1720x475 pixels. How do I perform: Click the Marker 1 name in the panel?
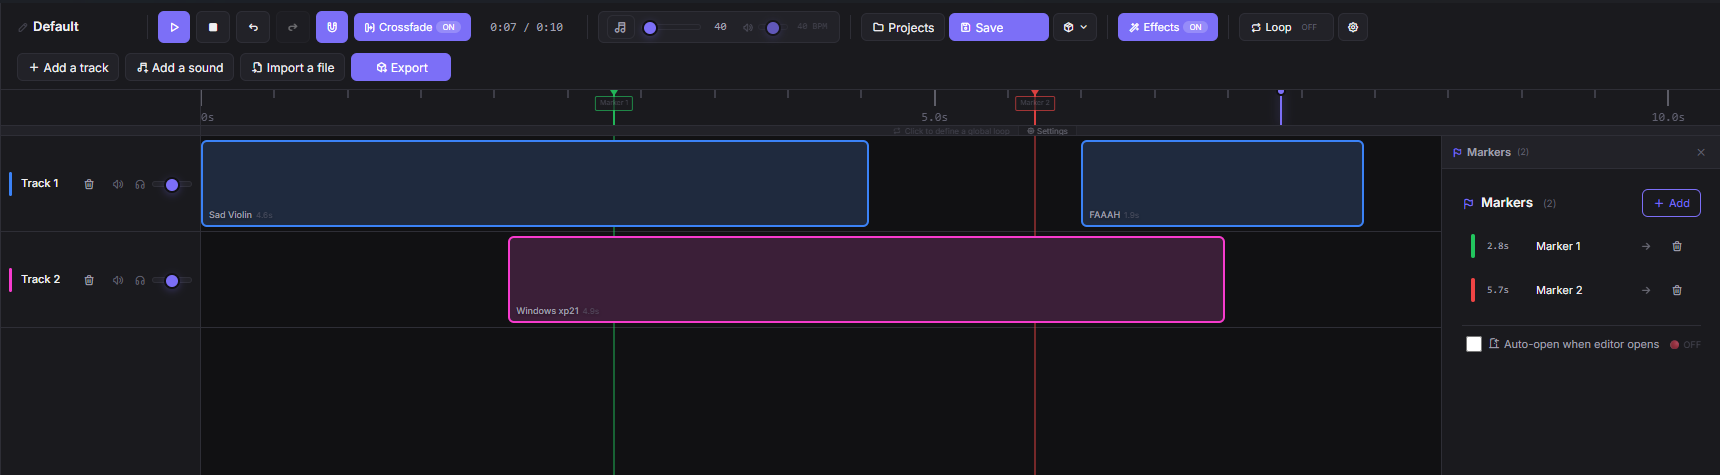pyautogui.click(x=1558, y=246)
